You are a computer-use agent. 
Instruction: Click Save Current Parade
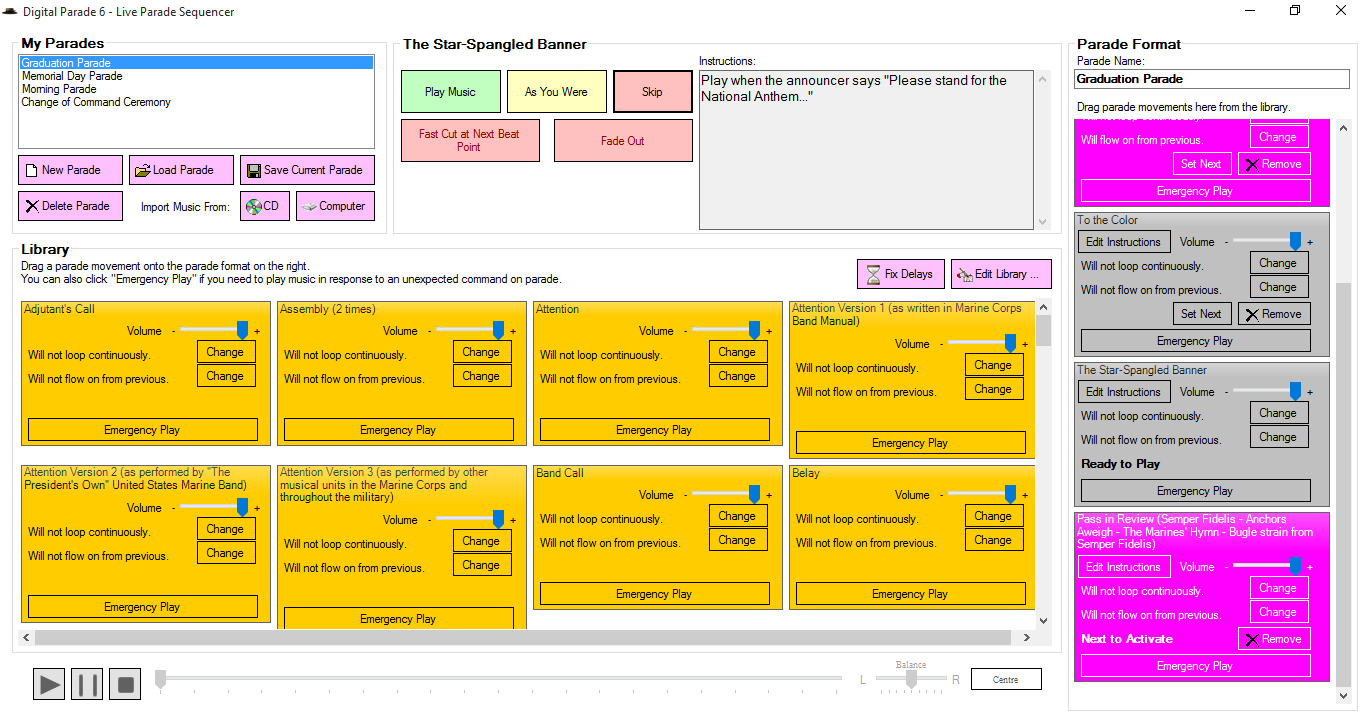[305, 170]
